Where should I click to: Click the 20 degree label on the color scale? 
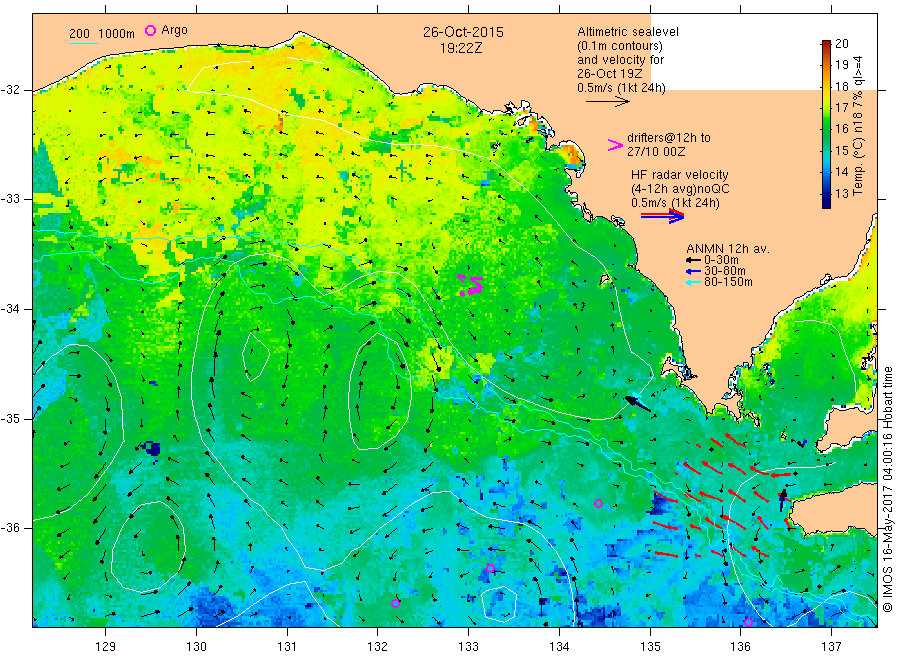841,44
